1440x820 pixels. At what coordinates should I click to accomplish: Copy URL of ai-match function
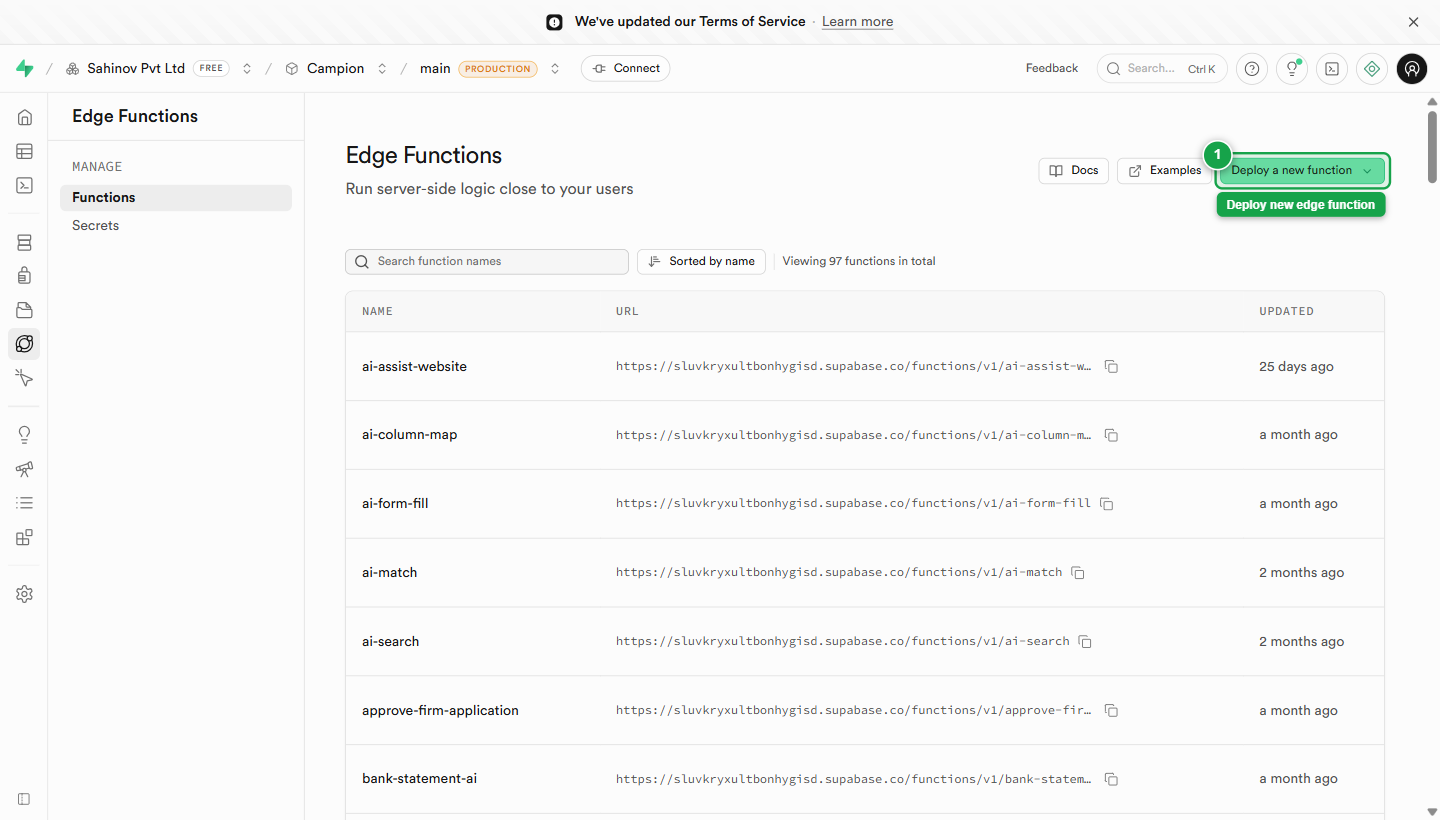(1078, 573)
